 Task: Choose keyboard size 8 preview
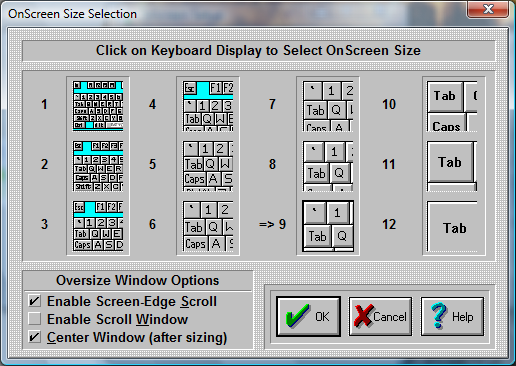pyautogui.click(x=328, y=166)
